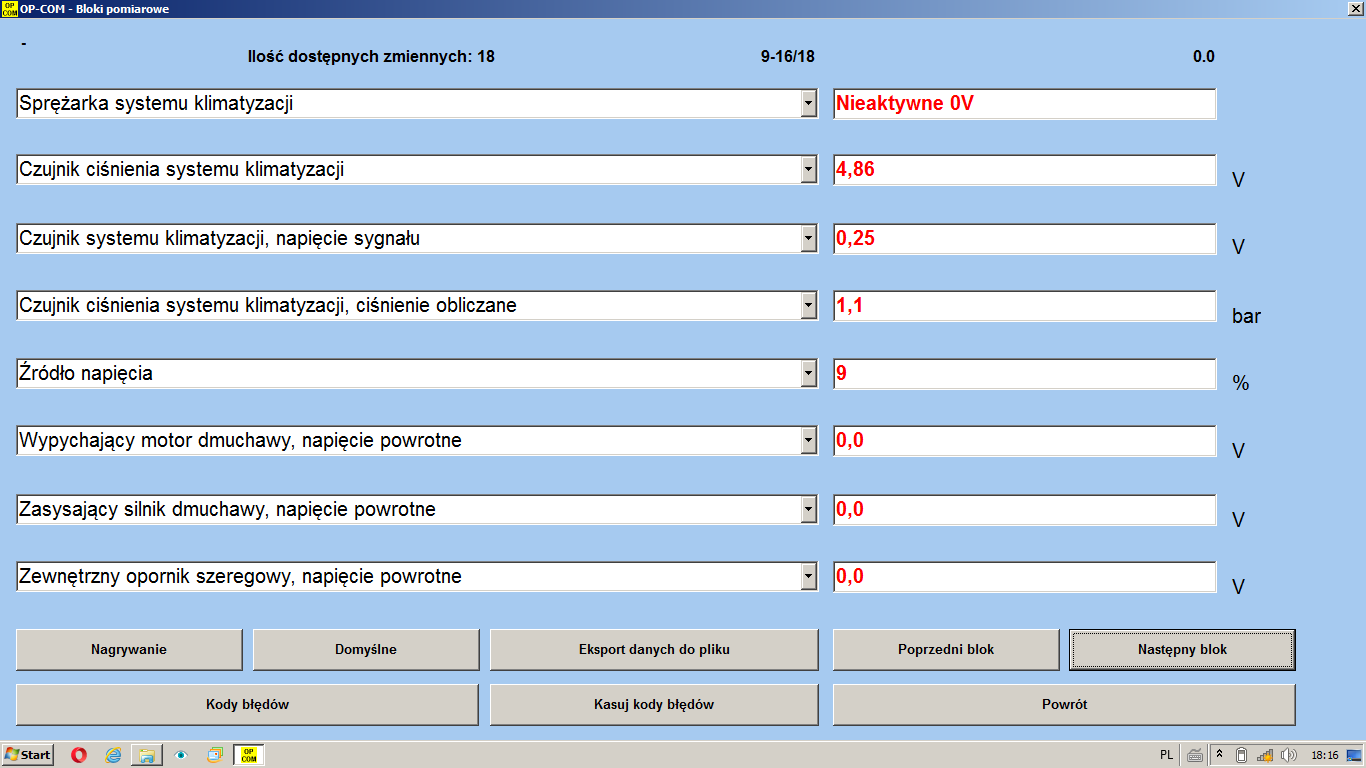This screenshot has width=1366, height=768.
Task: Show hidden system tray icons
Action: pos(1220,755)
